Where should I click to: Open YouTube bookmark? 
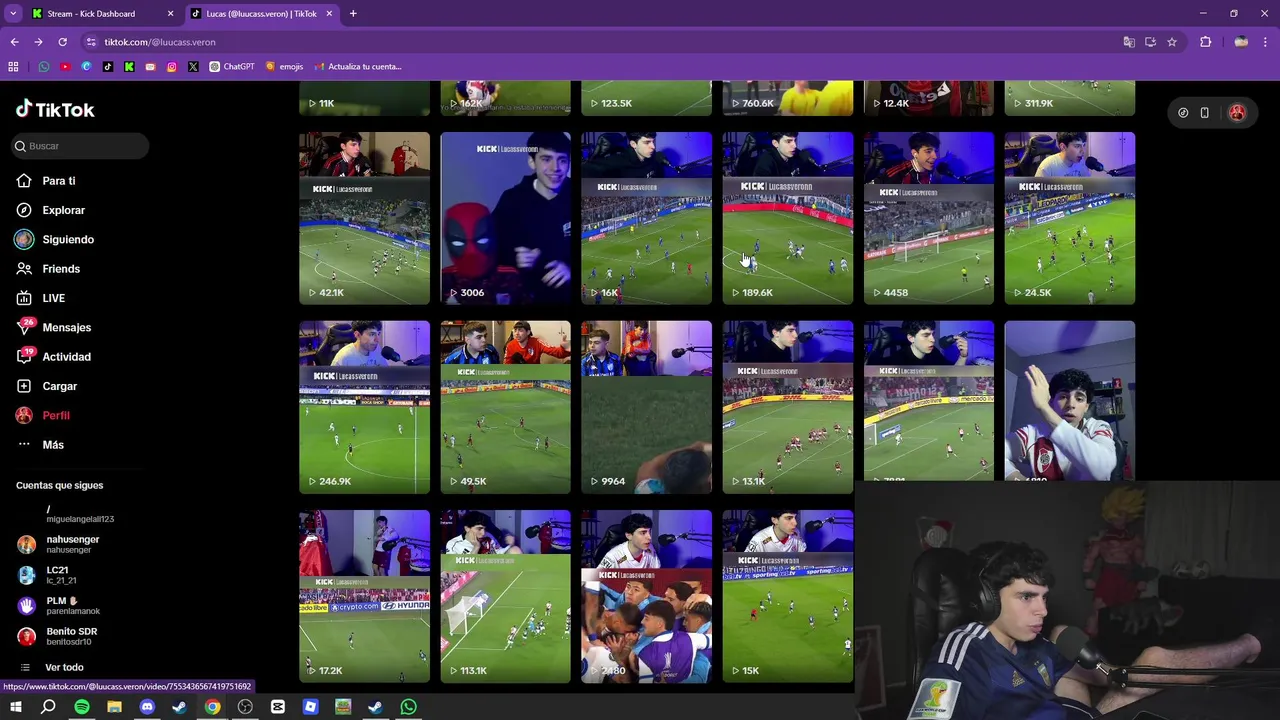pyautogui.click(x=65, y=67)
